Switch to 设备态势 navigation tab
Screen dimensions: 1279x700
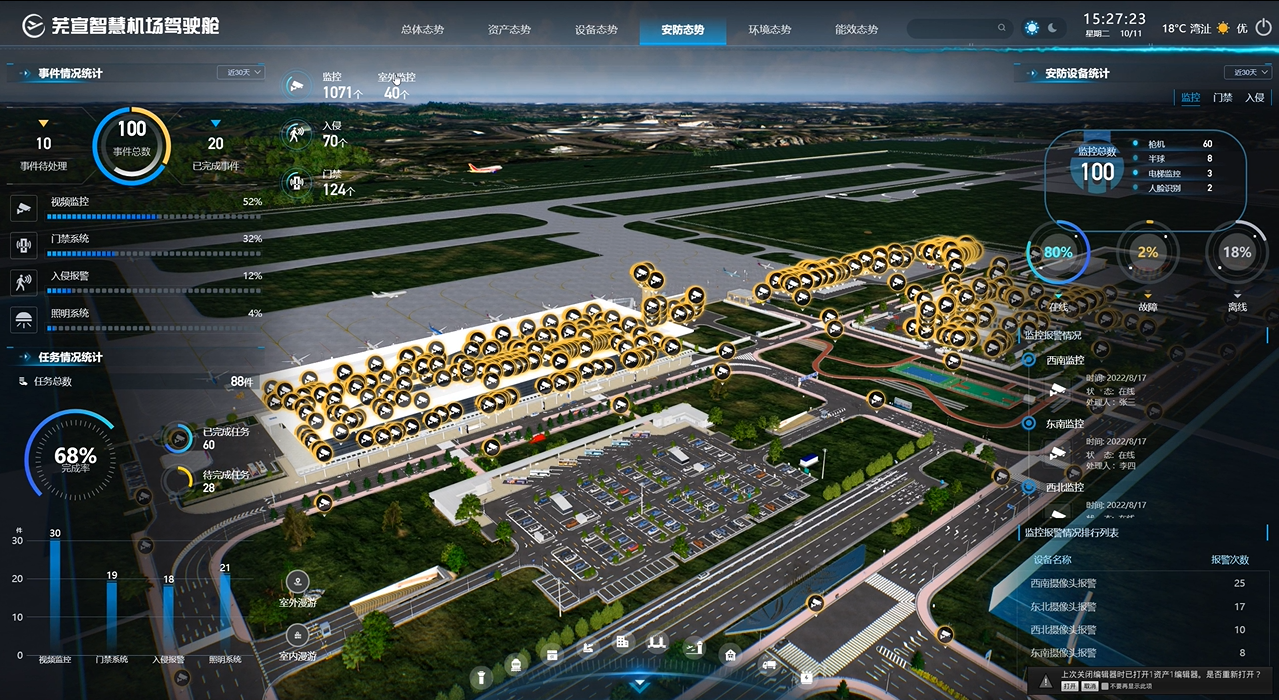tap(596, 30)
